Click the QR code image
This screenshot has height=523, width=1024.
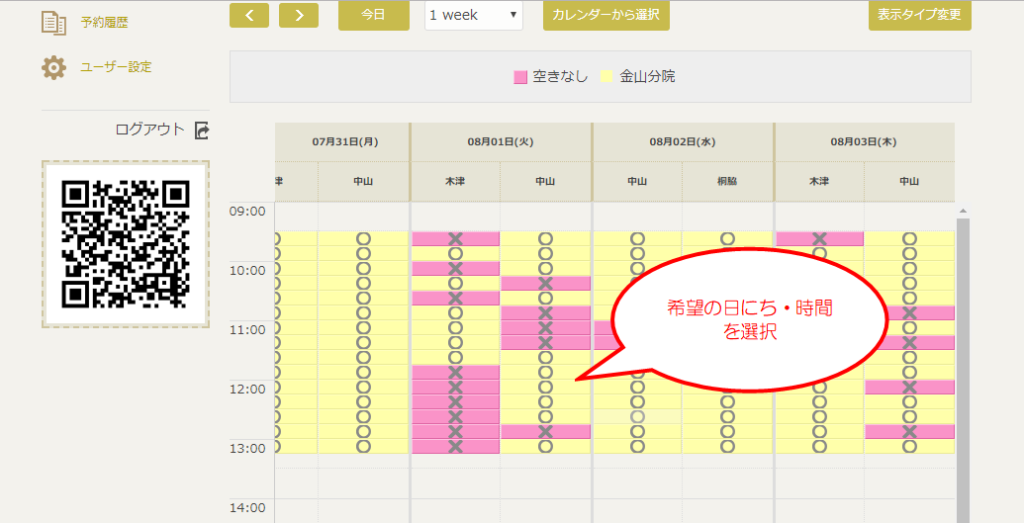[x=125, y=243]
